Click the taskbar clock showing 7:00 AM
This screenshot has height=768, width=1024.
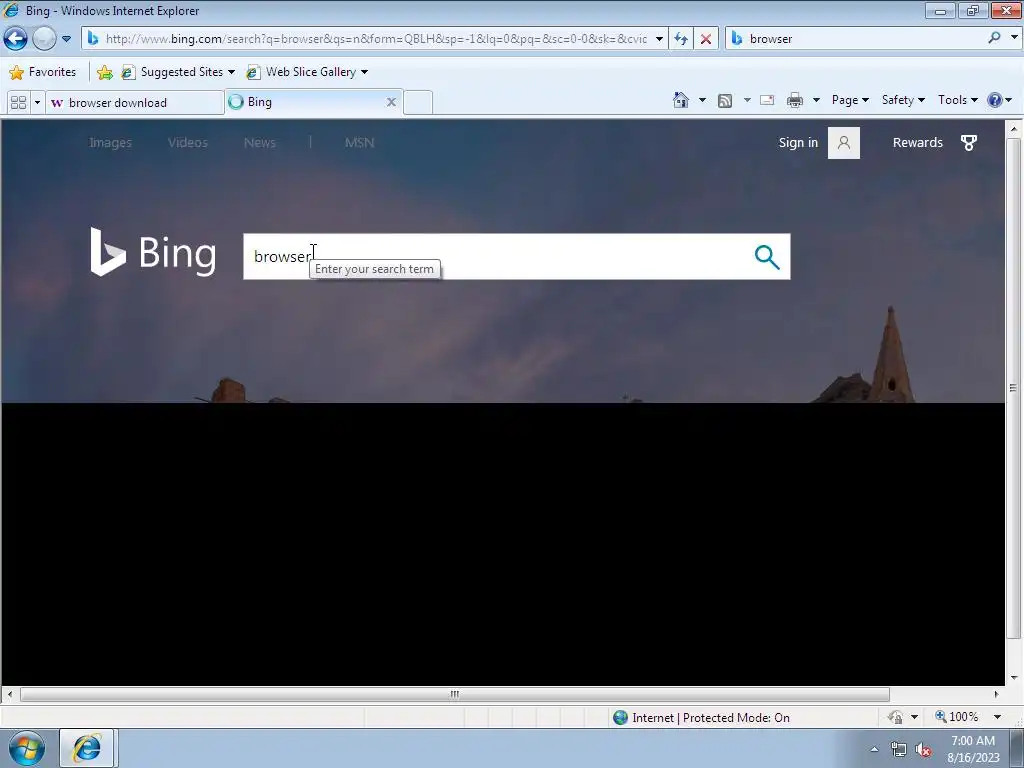click(x=973, y=748)
